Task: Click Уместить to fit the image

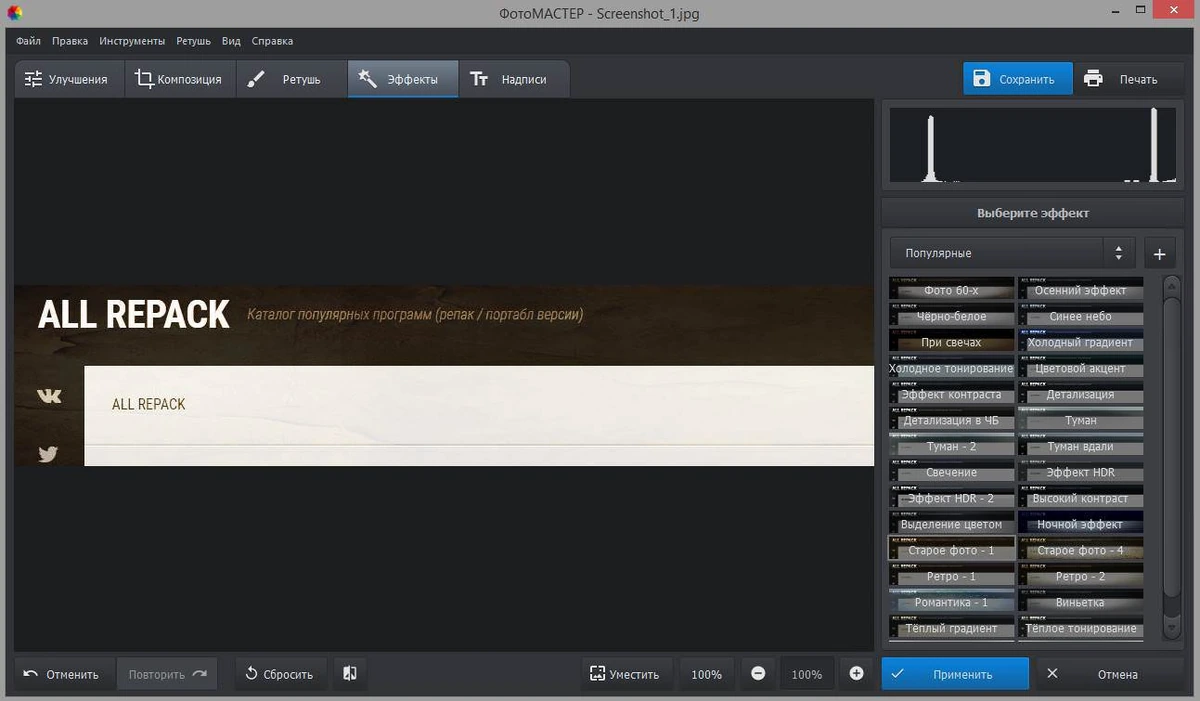Action: point(625,674)
